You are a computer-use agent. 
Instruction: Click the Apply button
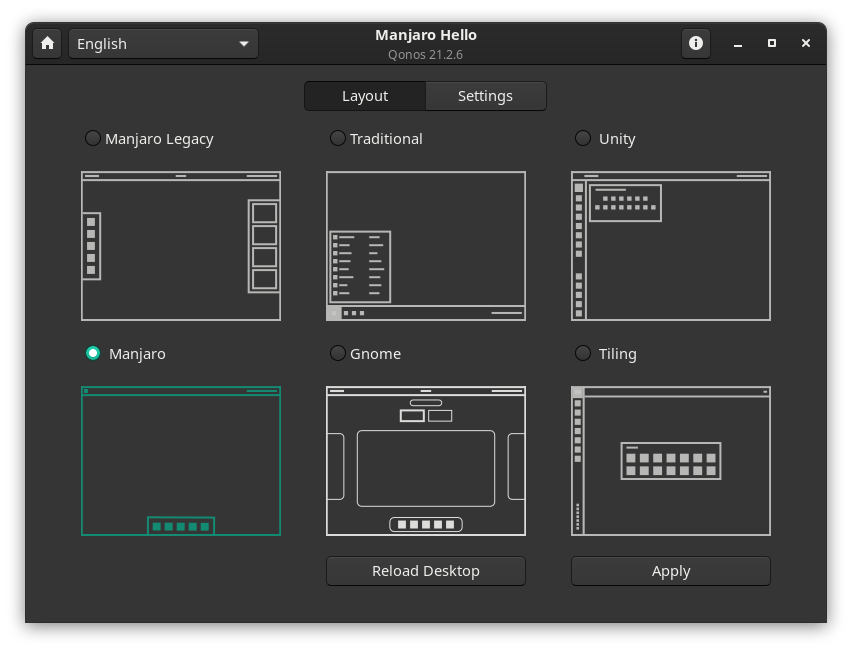(x=671, y=571)
